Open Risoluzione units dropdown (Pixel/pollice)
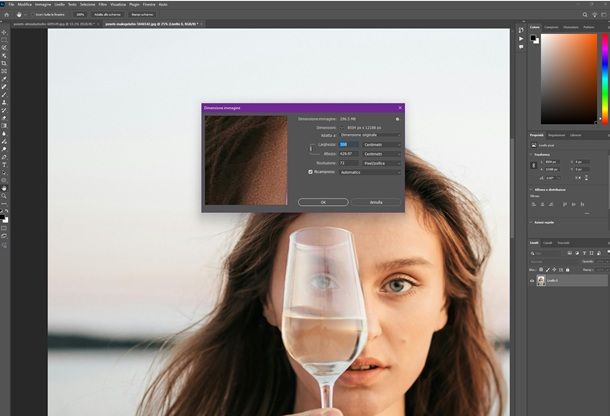This screenshot has width=610, height=416. coord(382,163)
